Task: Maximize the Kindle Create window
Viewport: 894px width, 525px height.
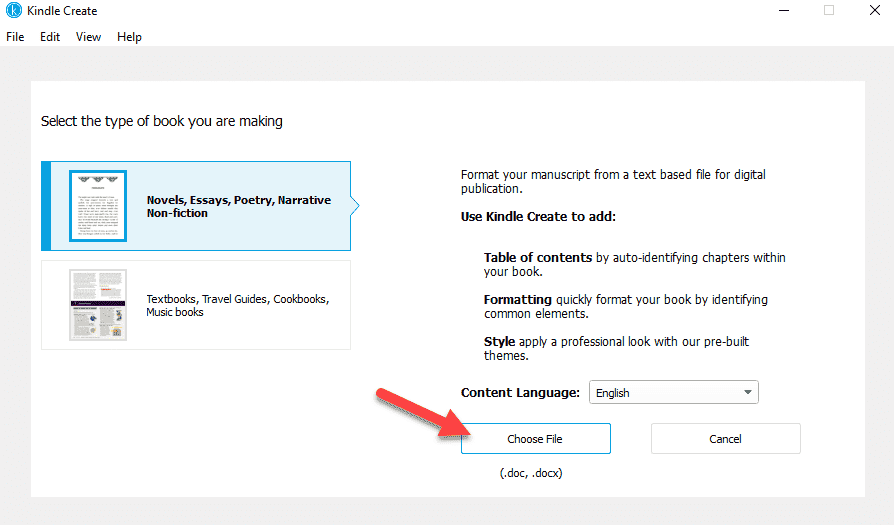Action: [829, 10]
